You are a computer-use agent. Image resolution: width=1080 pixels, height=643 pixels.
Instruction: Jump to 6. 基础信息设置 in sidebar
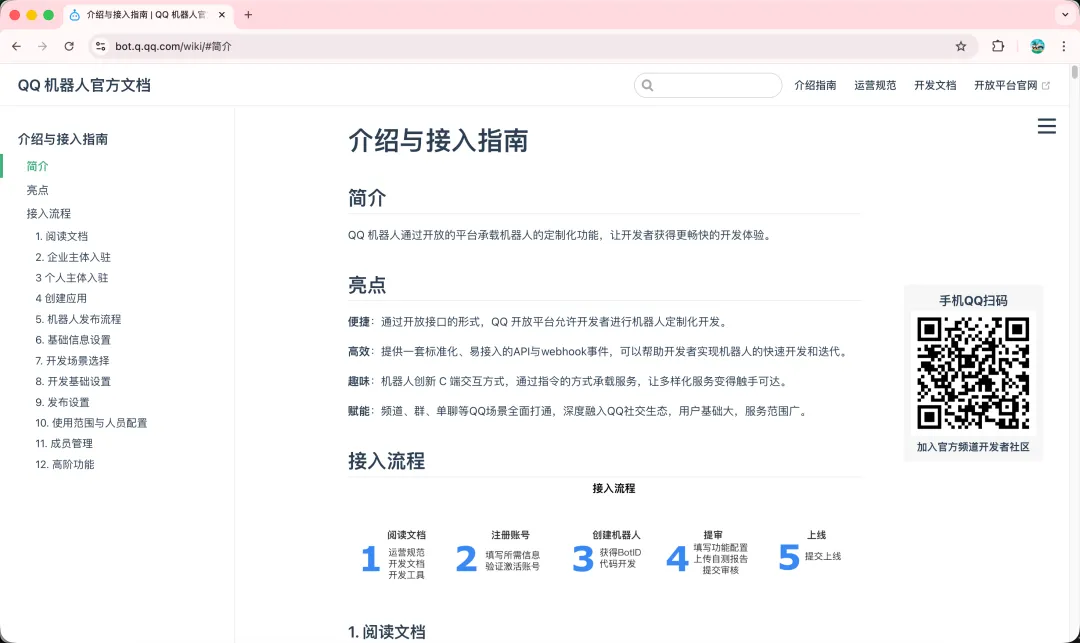(x=73, y=339)
